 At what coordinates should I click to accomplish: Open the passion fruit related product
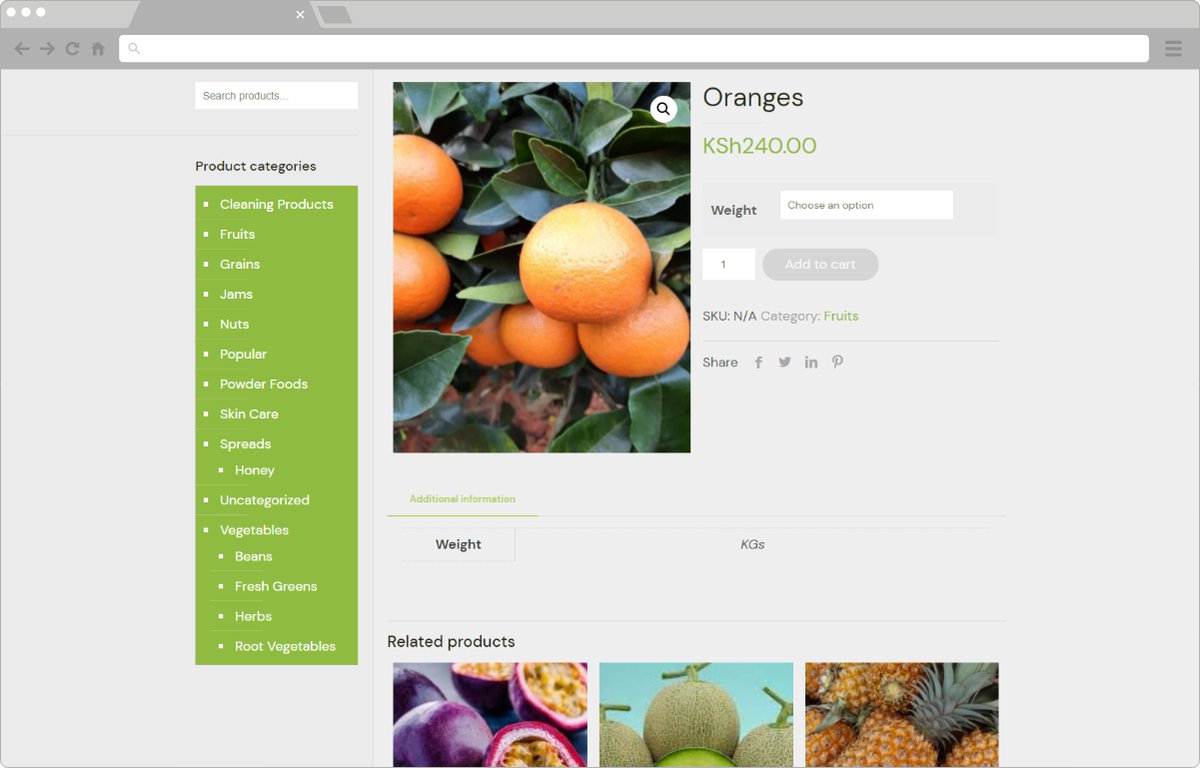coord(490,714)
